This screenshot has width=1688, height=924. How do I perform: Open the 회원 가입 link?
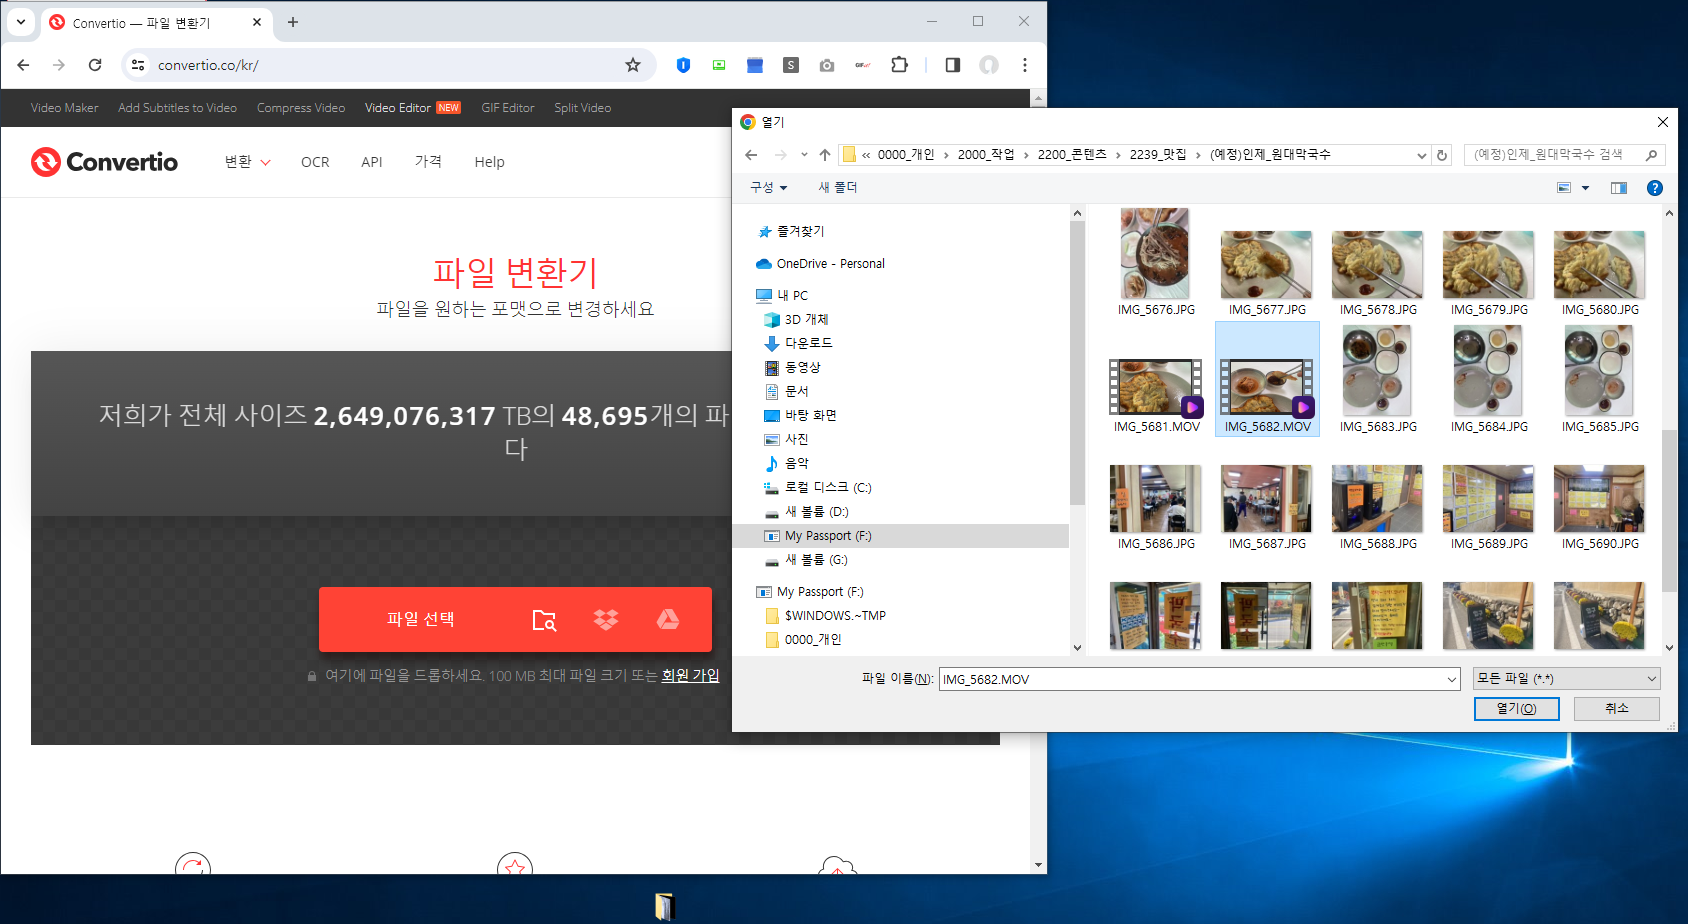click(690, 675)
